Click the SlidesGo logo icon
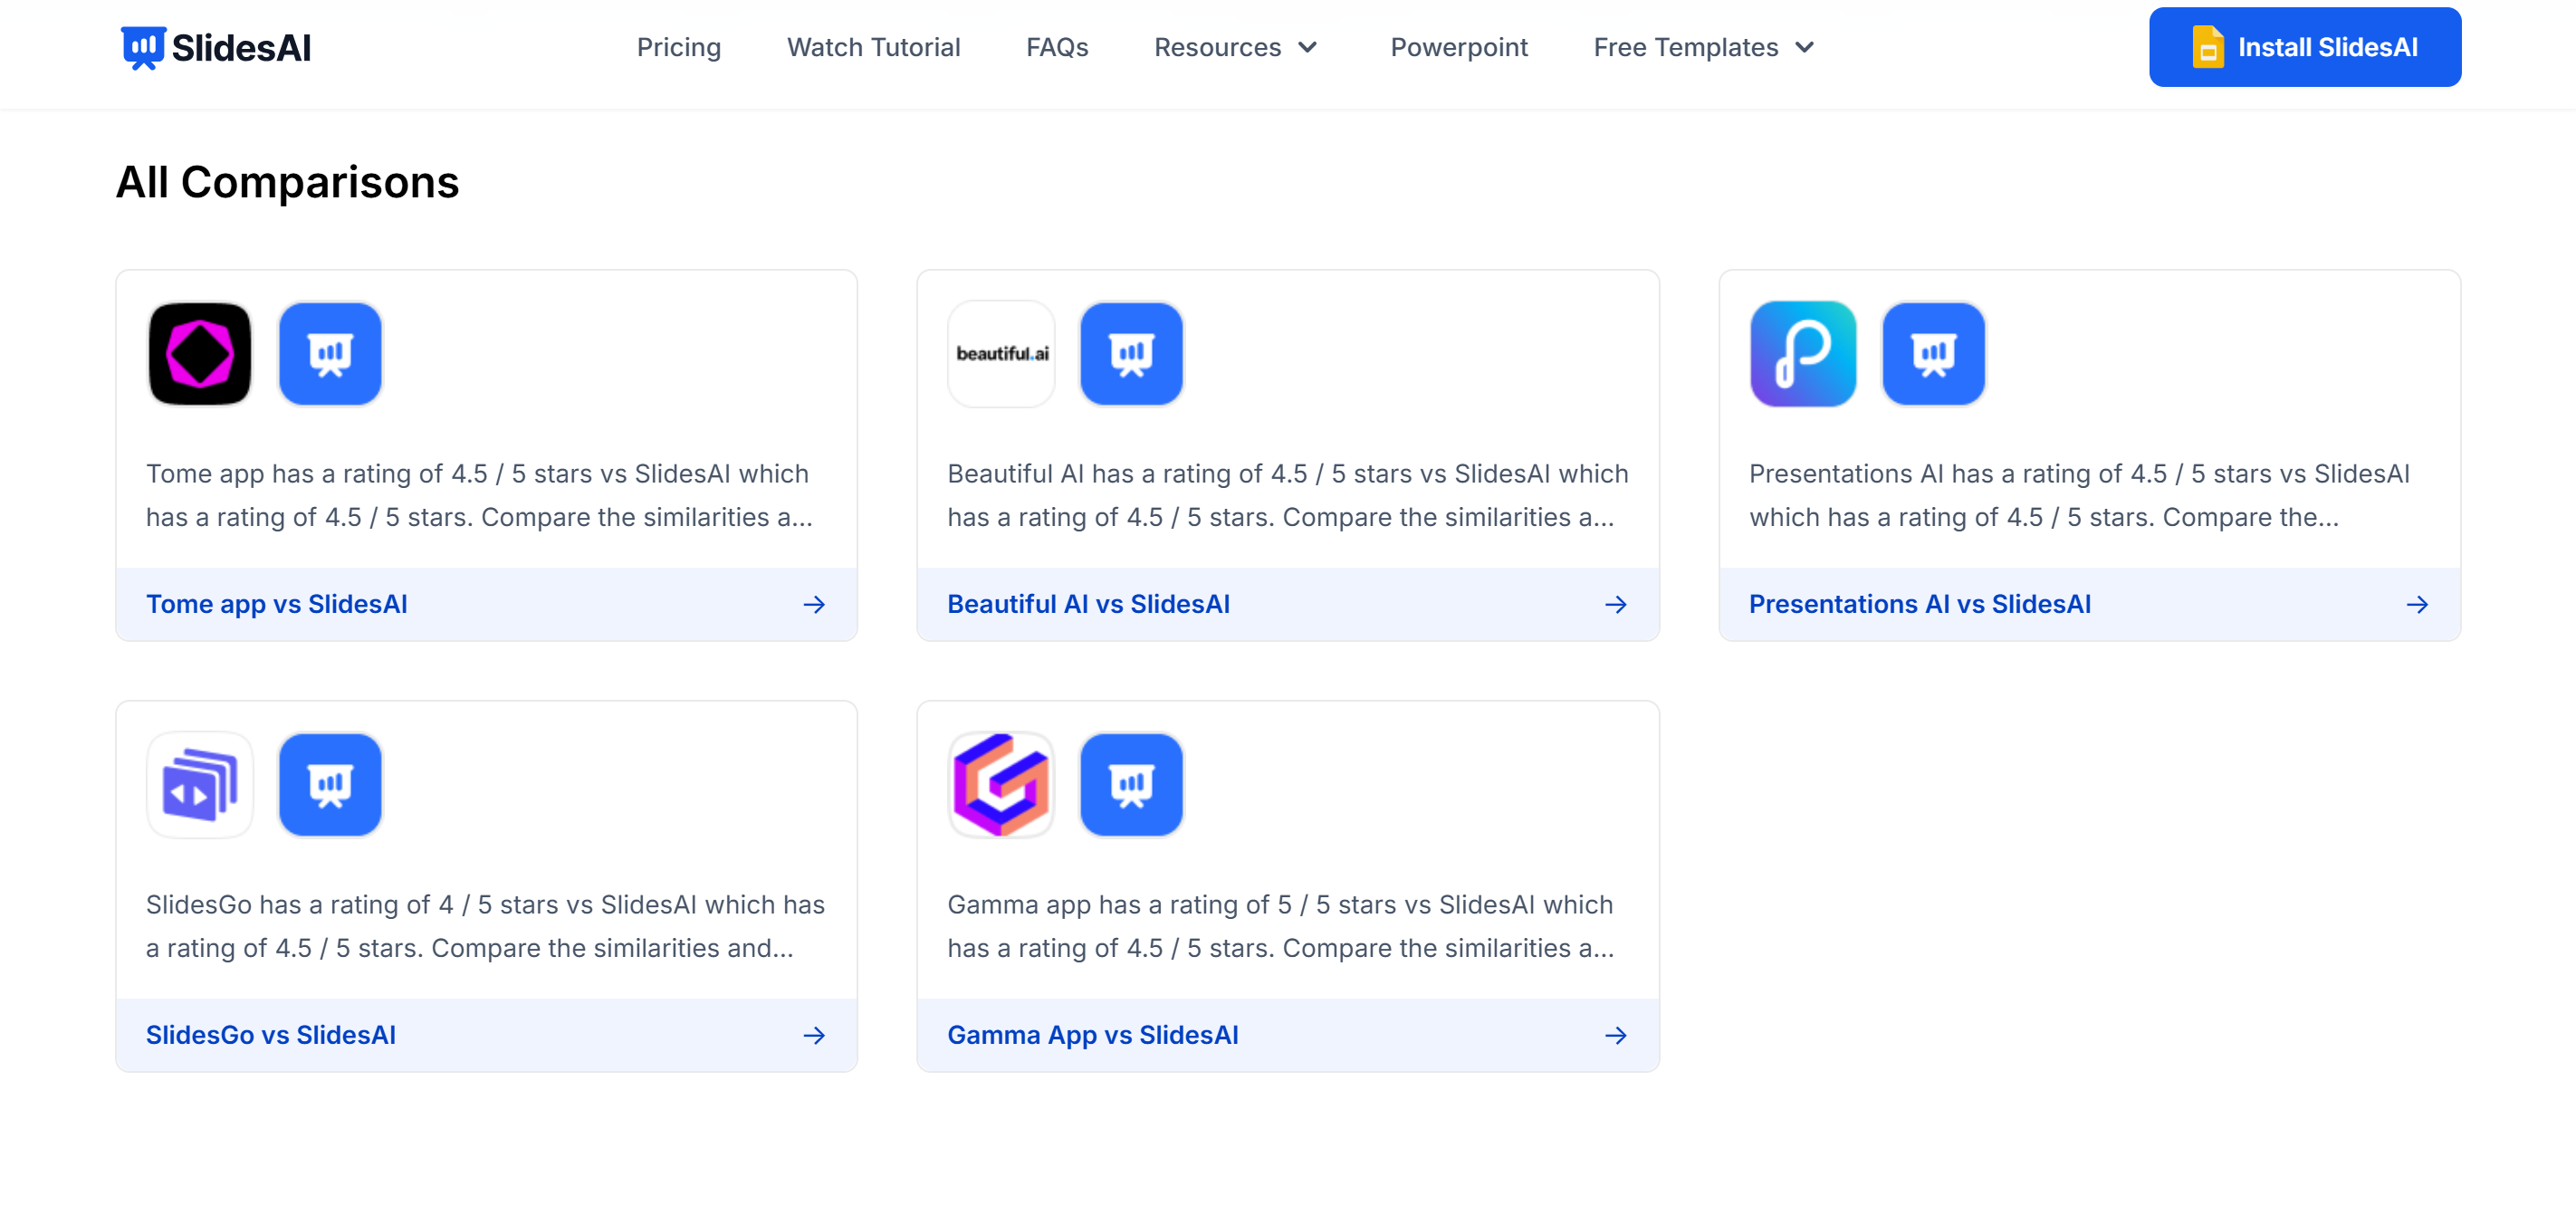The height and width of the screenshot is (1215, 2576). point(200,785)
